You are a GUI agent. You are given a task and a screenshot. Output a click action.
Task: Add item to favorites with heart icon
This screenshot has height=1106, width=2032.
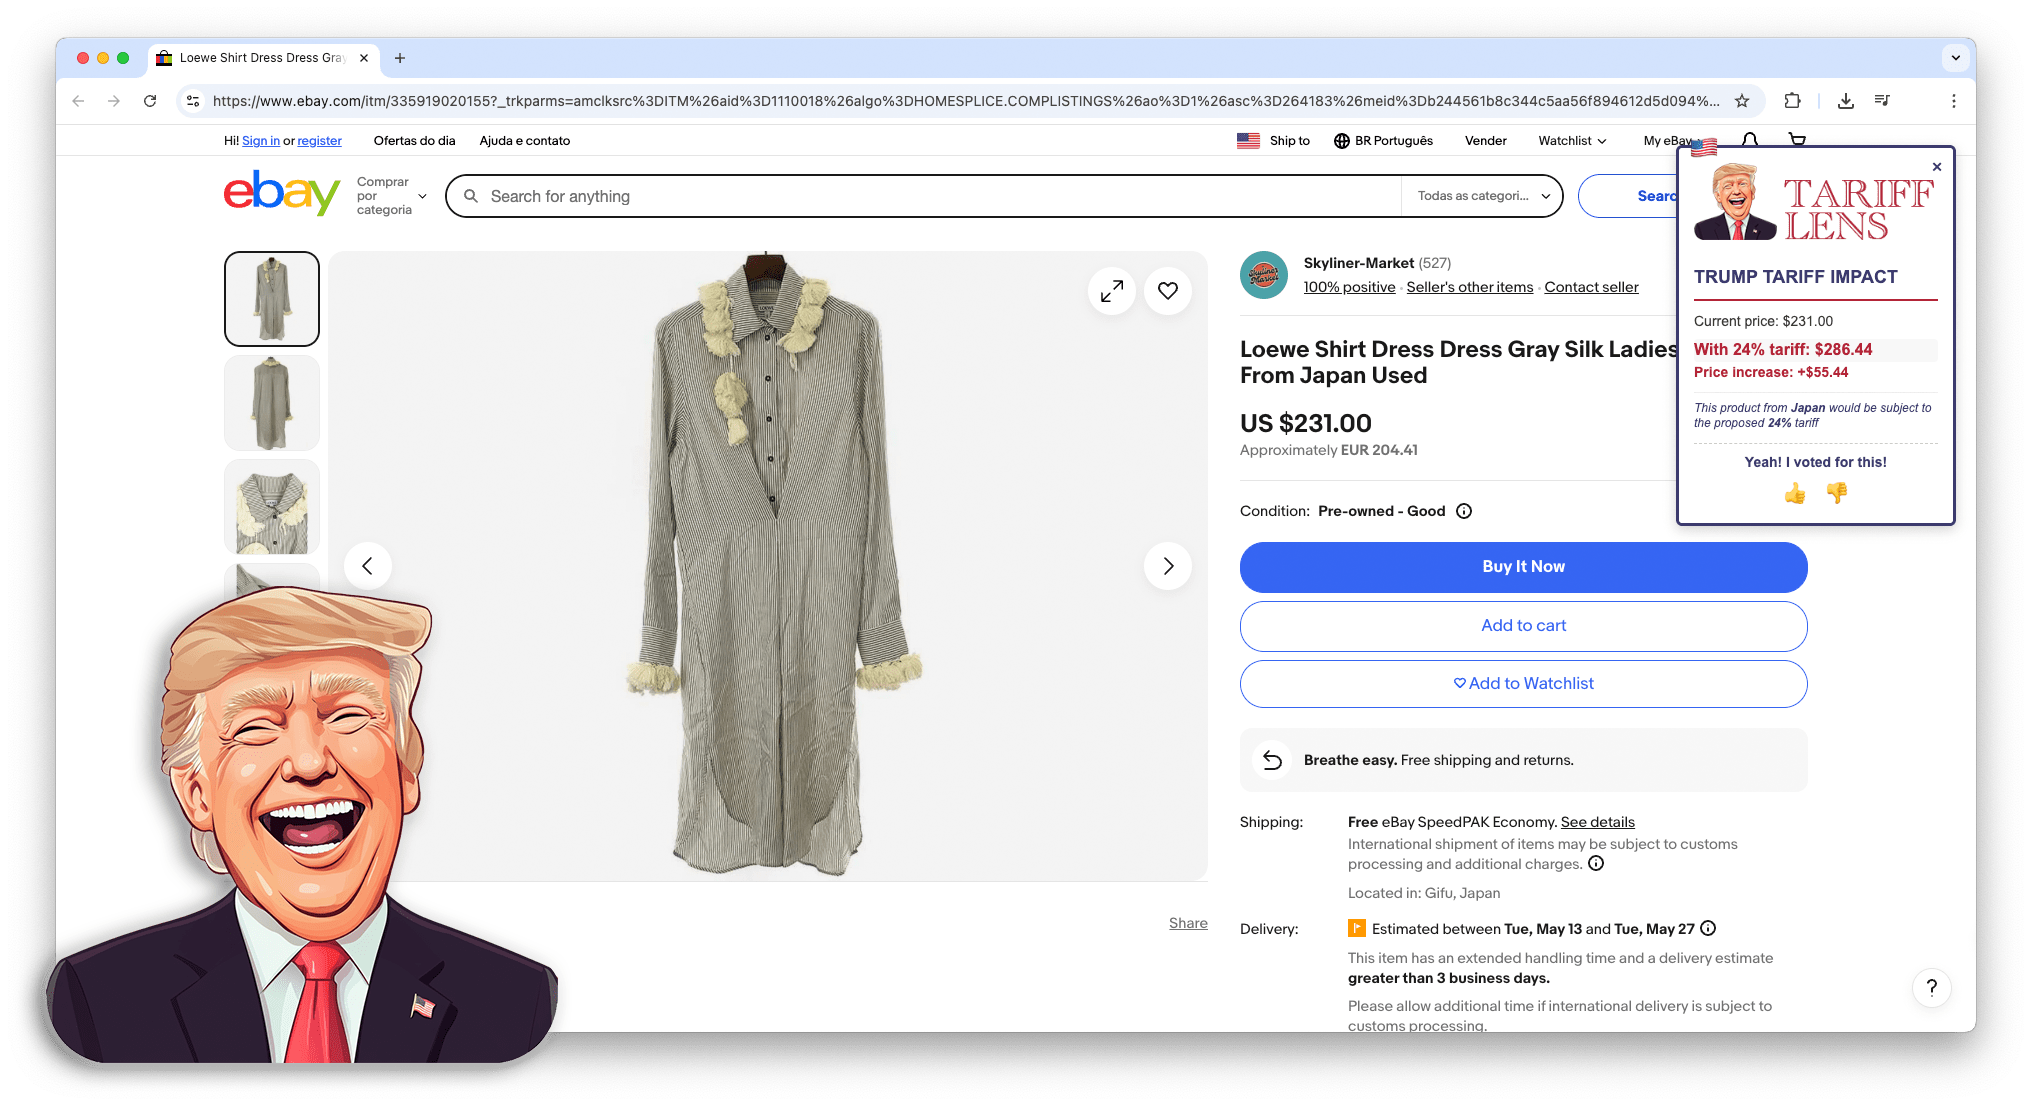(1168, 291)
